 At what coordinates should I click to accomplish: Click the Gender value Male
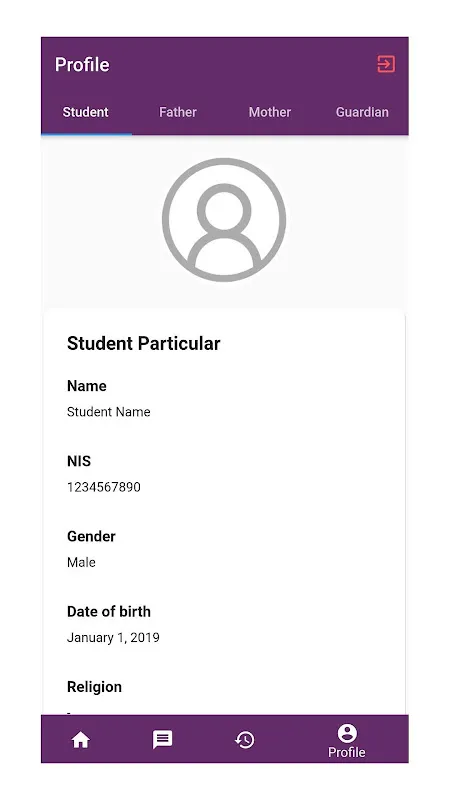point(81,562)
